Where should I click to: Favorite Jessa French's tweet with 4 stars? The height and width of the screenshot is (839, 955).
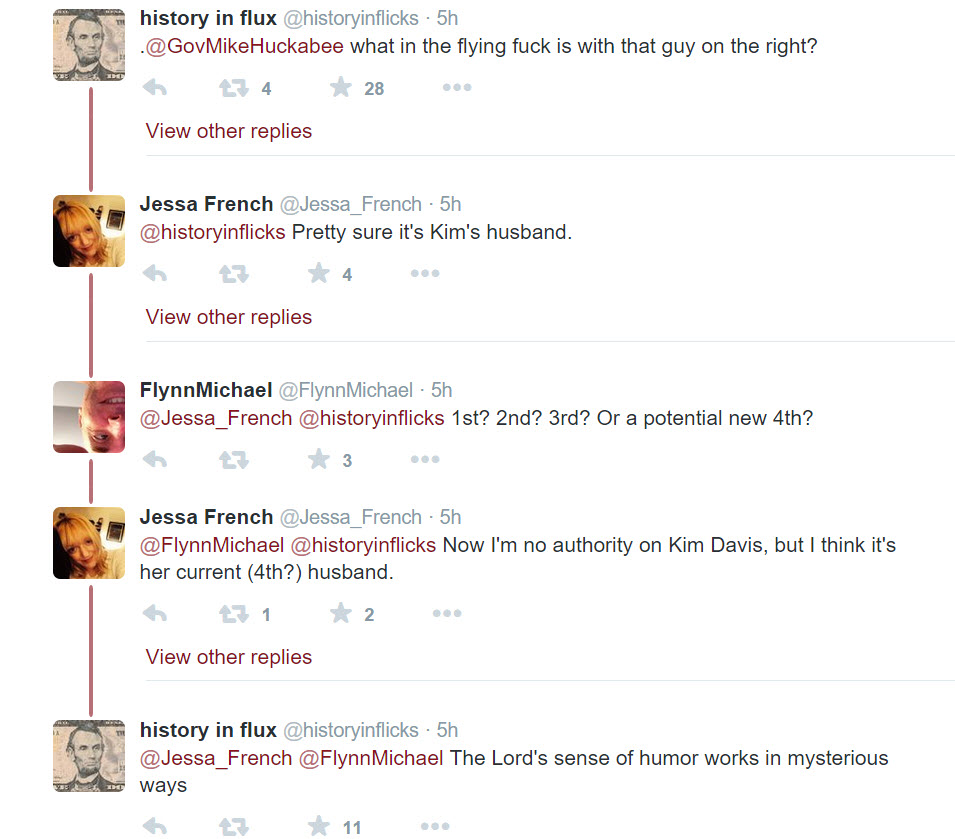pyautogui.click(x=319, y=274)
